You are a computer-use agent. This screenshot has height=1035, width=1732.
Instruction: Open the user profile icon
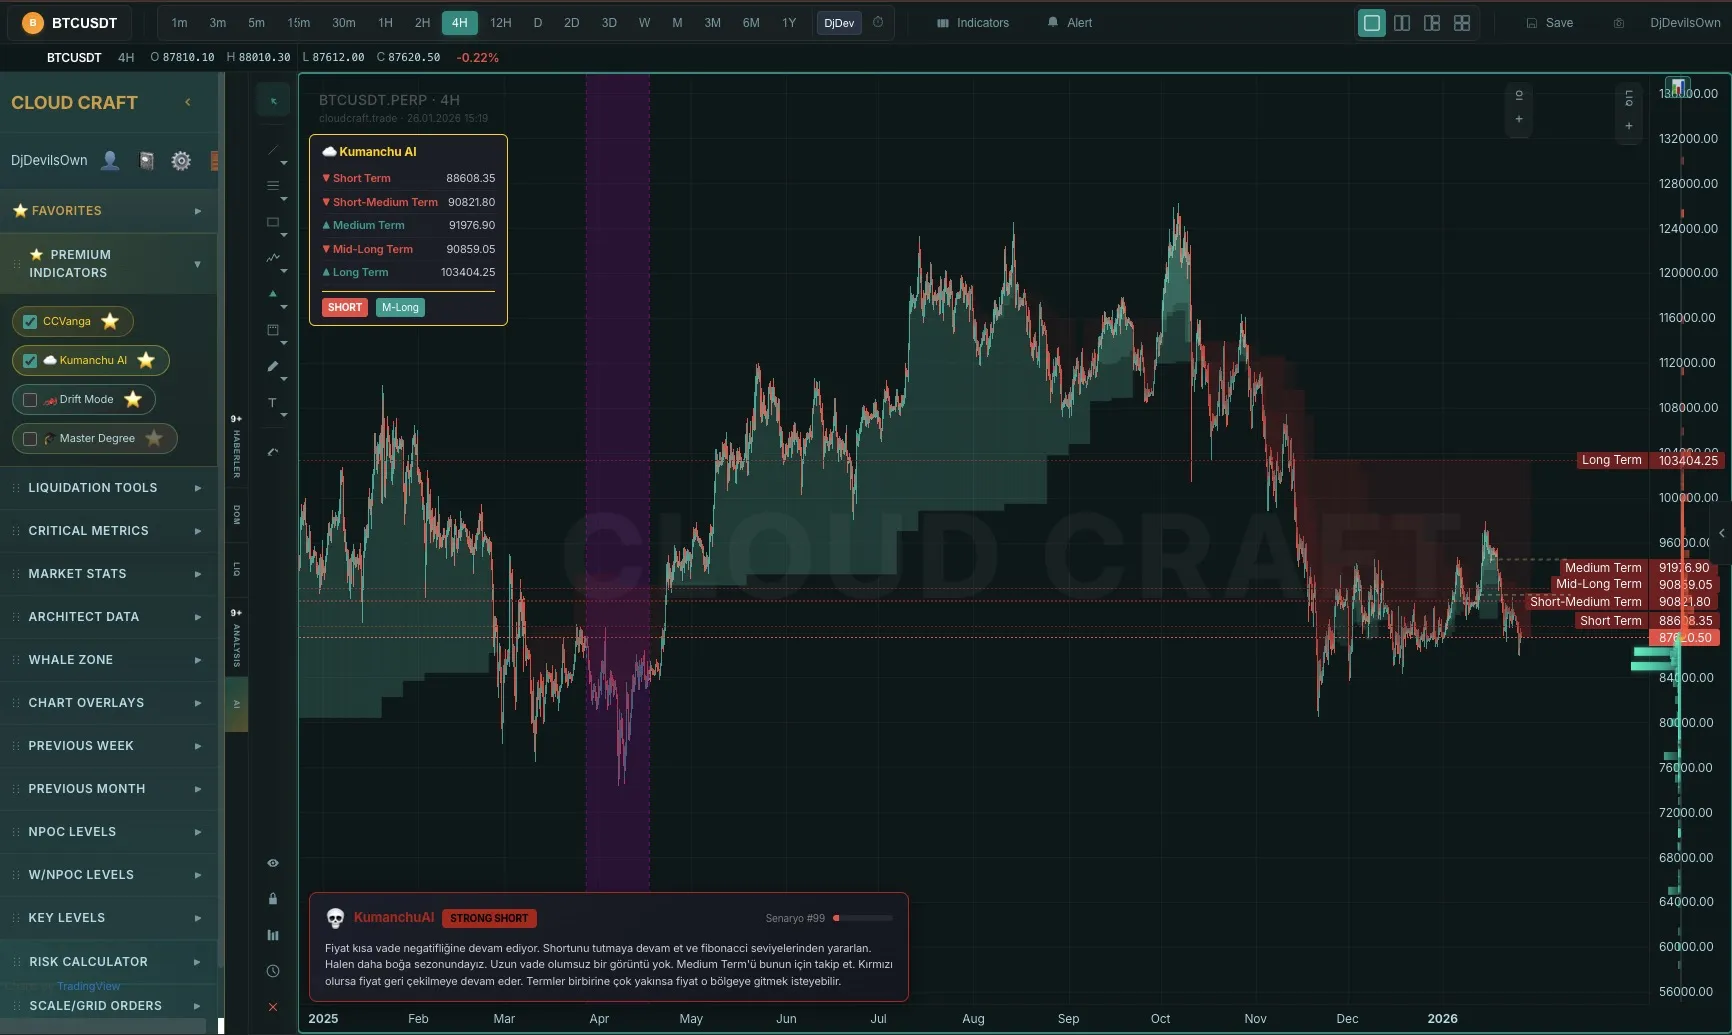point(110,160)
